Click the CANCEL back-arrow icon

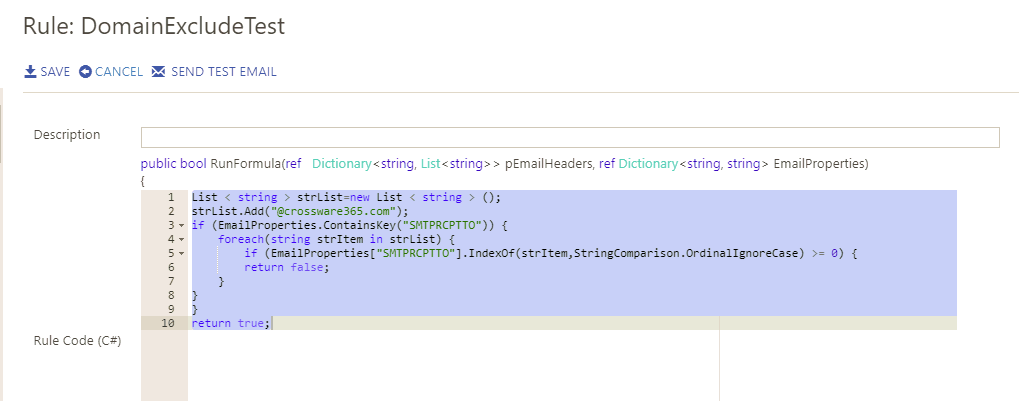(85, 71)
